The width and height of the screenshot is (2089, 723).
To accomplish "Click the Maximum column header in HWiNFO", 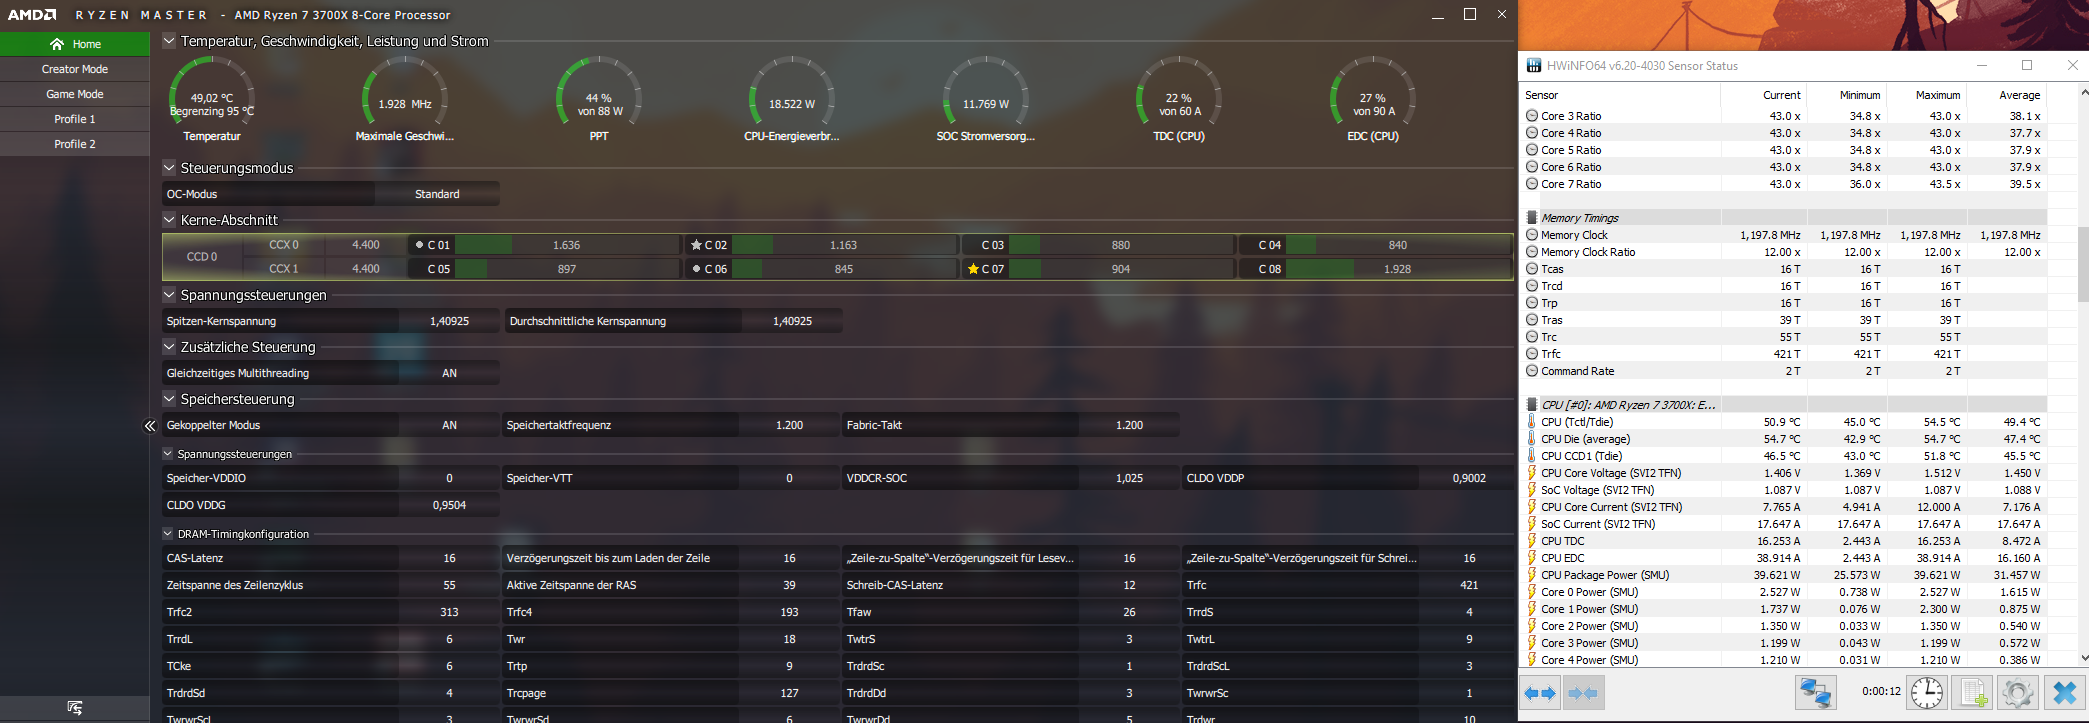I will coord(1926,95).
